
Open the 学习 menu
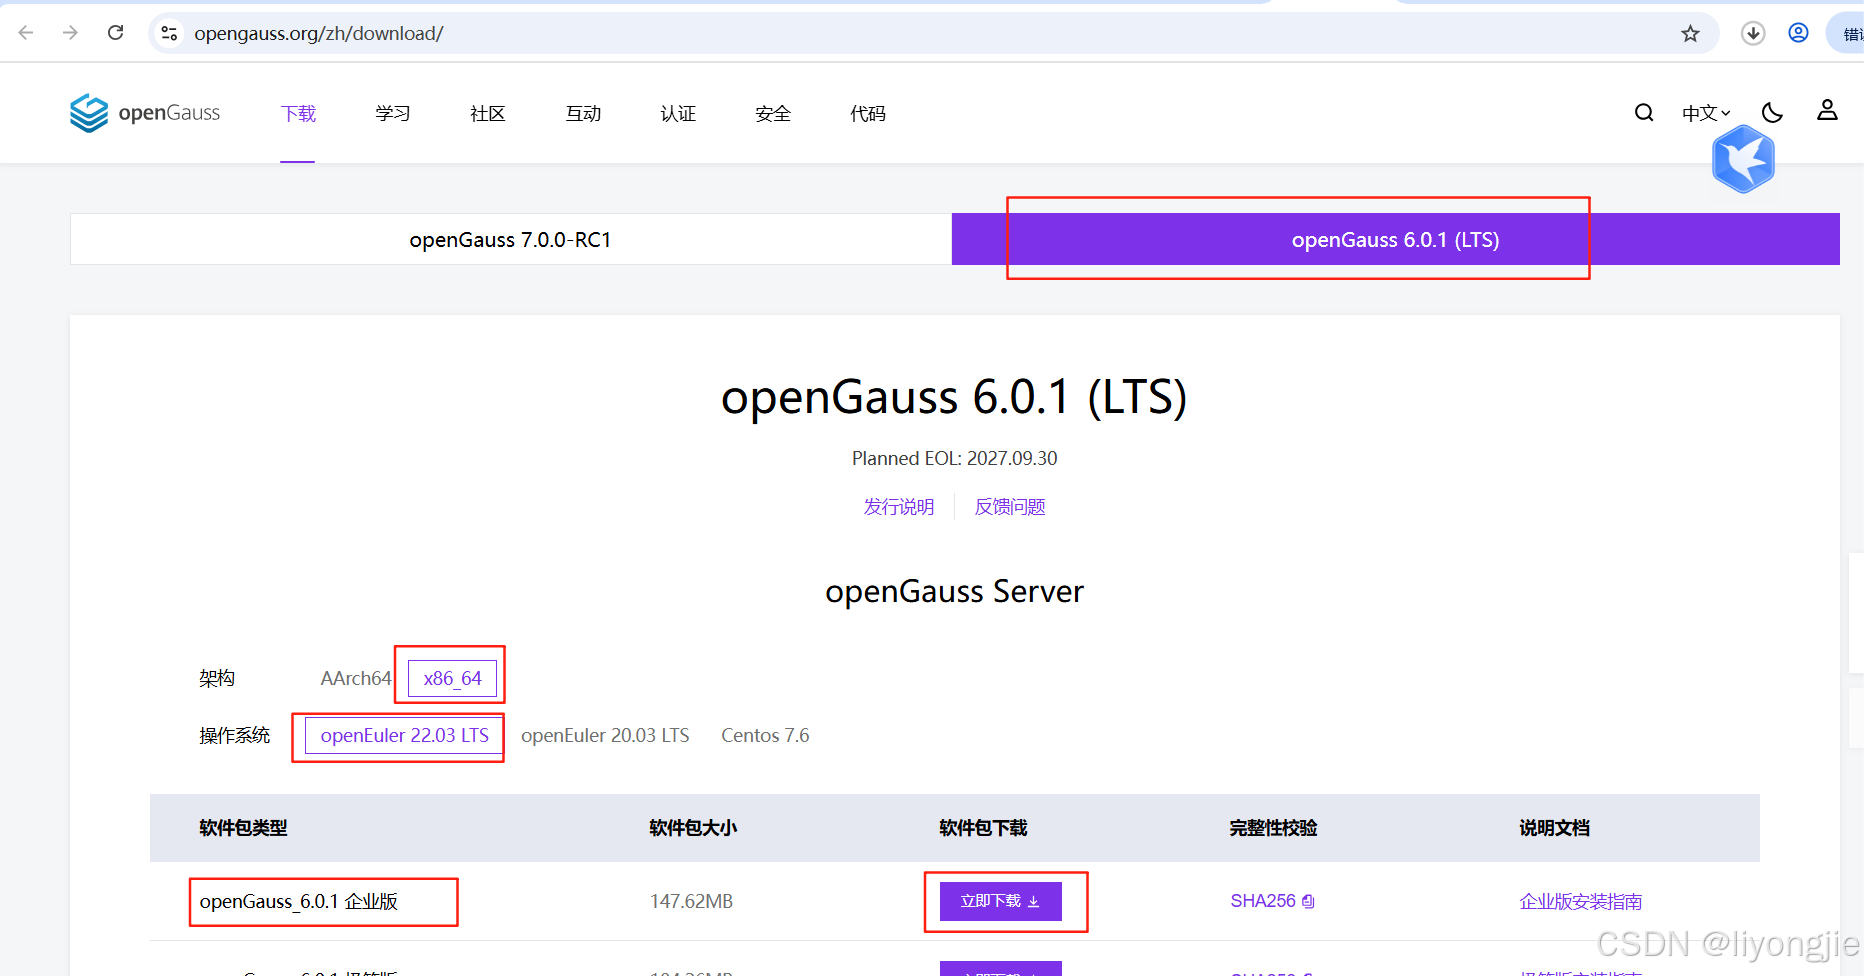pyautogui.click(x=393, y=114)
